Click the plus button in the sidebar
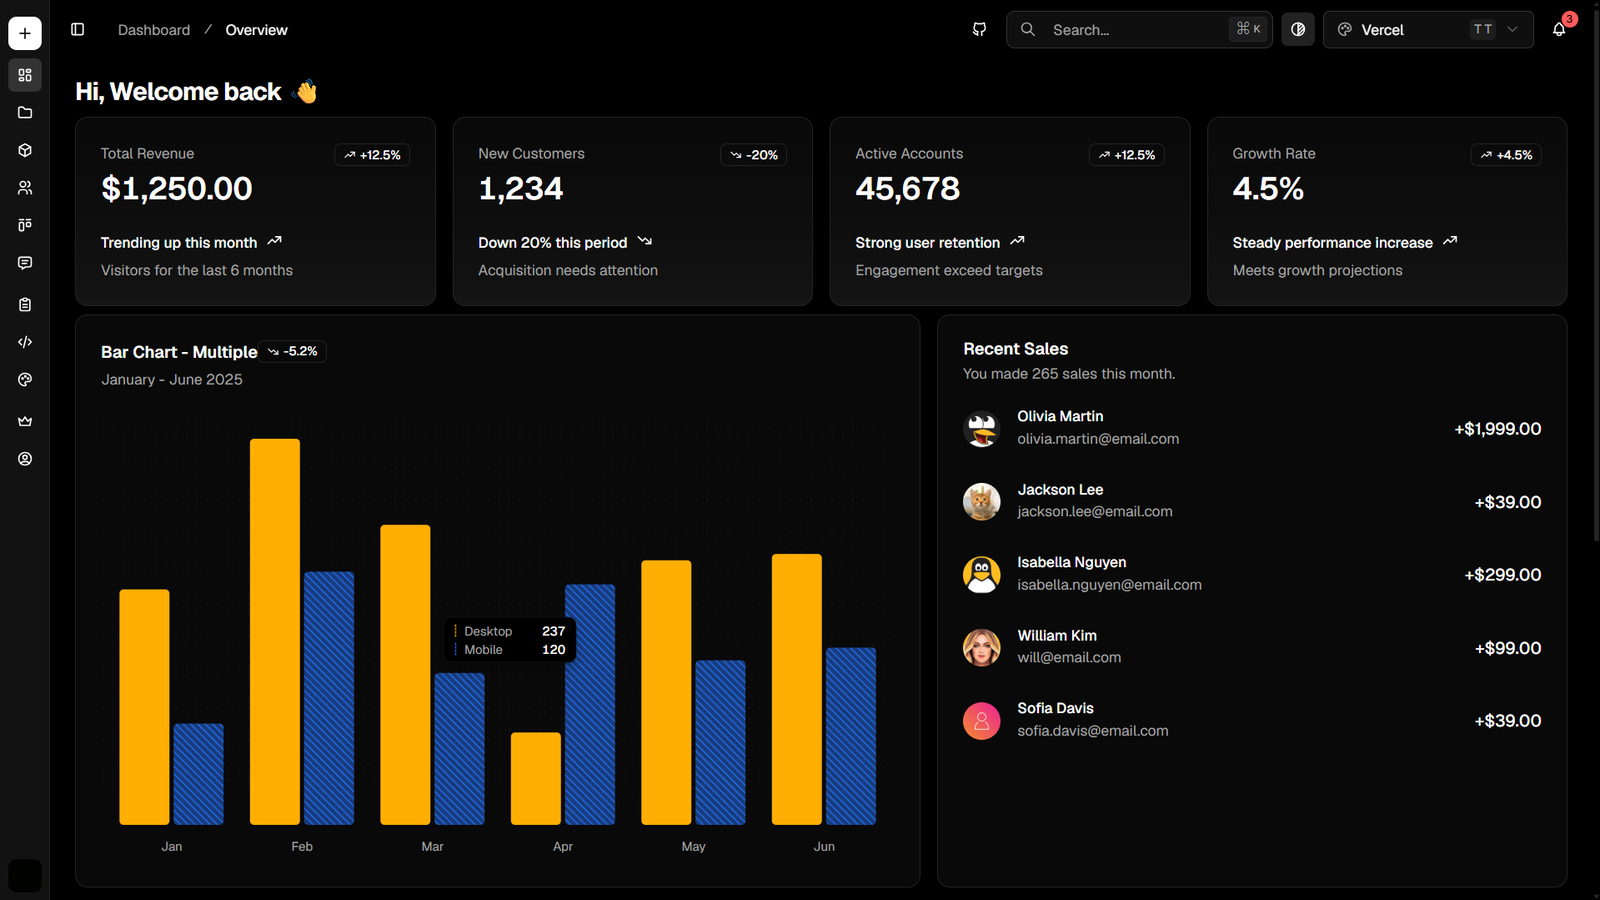Screen dimensions: 1600x900 point(25,33)
